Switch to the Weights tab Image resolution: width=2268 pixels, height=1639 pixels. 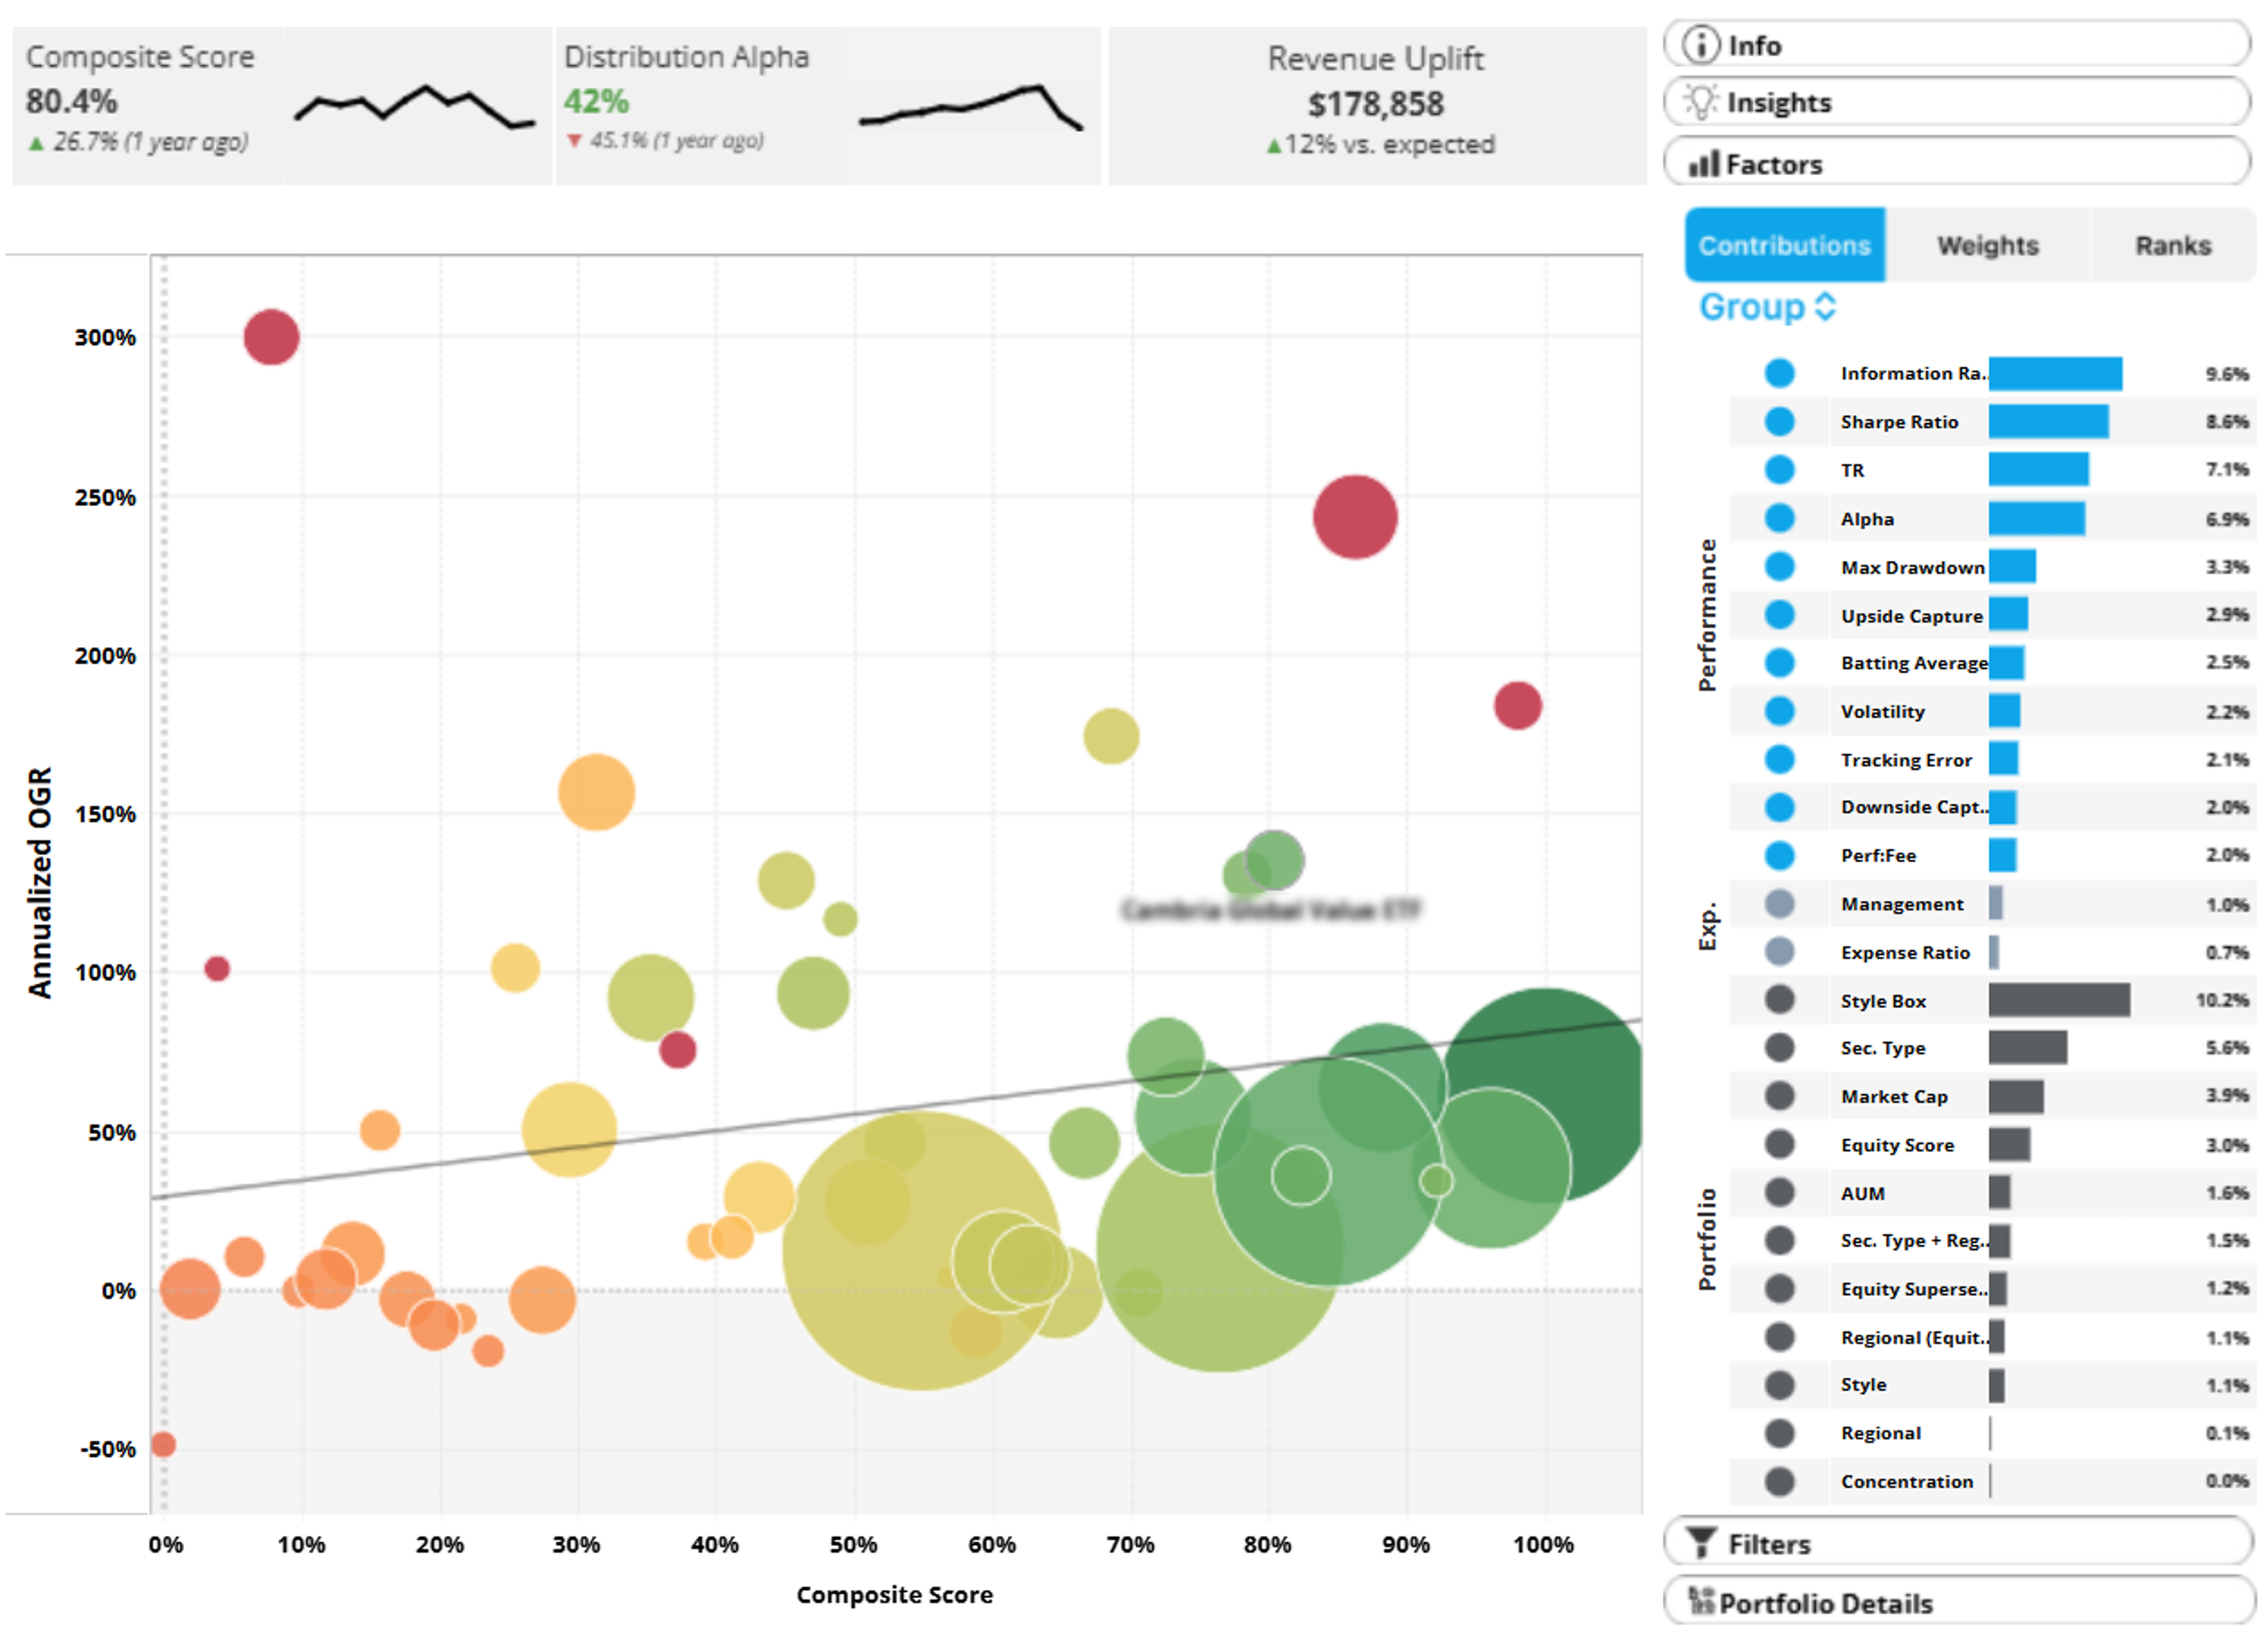[x=1988, y=245]
